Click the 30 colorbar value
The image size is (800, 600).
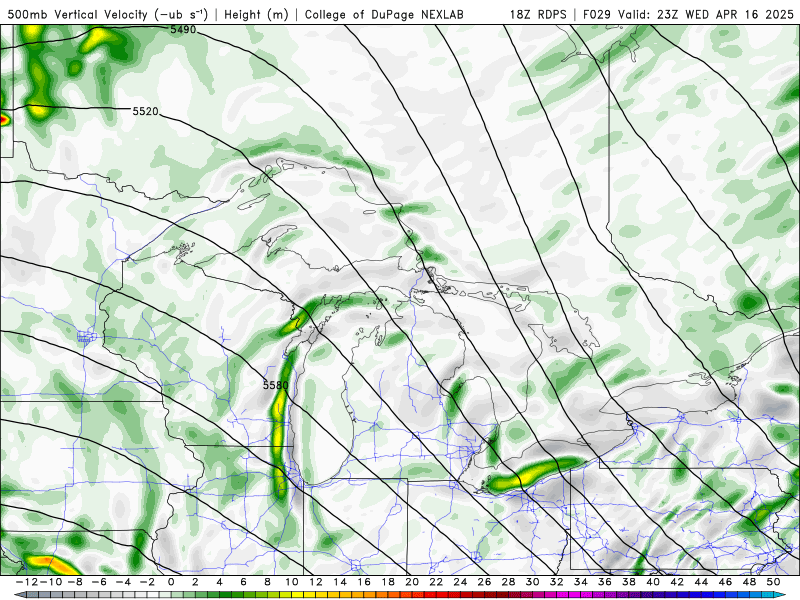(x=533, y=582)
